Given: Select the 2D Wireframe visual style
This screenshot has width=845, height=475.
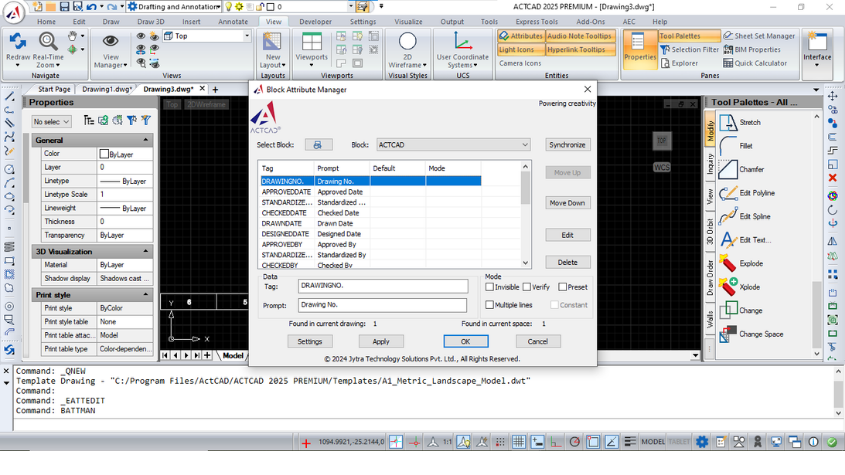Looking at the screenshot, I should (x=407, y=50).
